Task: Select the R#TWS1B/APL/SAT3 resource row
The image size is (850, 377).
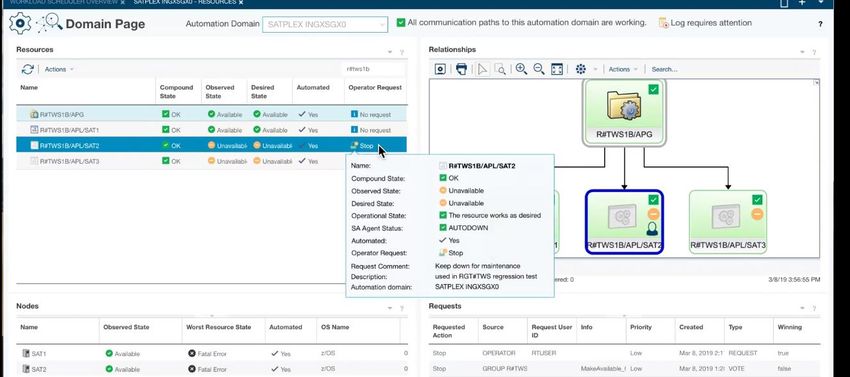Action: coord(211,161)
